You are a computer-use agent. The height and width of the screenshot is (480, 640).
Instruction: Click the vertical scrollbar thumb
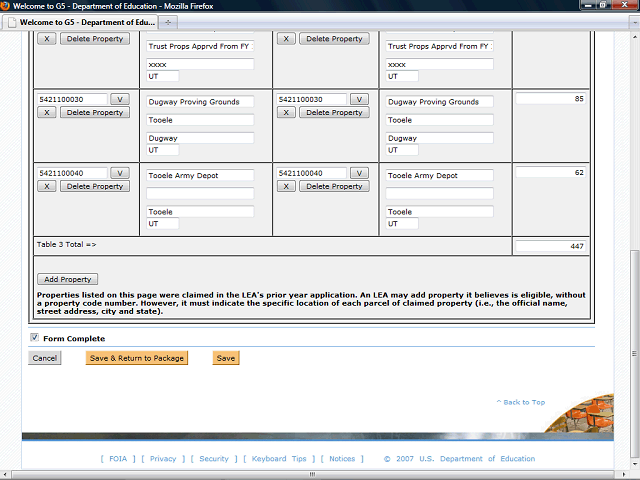[635, 353]
